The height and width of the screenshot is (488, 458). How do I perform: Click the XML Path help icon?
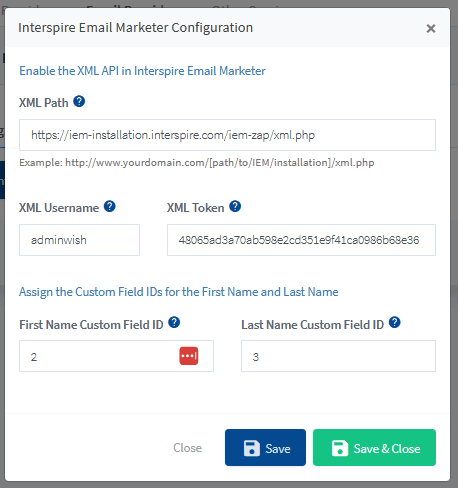[79, 101]
